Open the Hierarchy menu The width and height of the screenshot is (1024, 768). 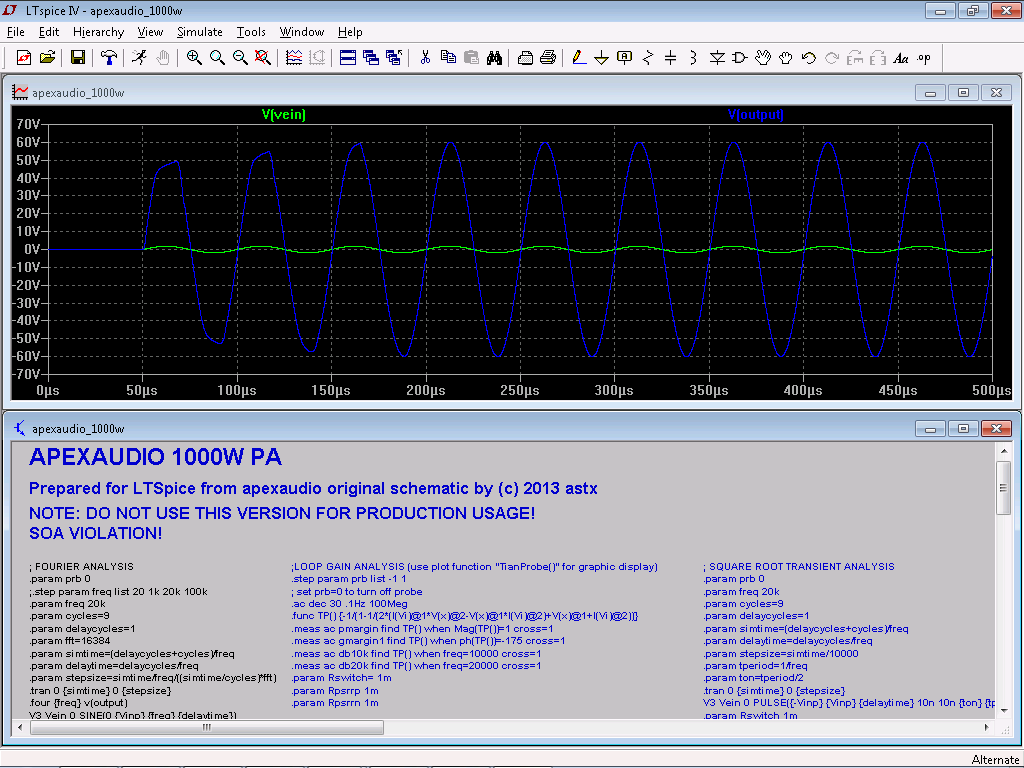99,32
